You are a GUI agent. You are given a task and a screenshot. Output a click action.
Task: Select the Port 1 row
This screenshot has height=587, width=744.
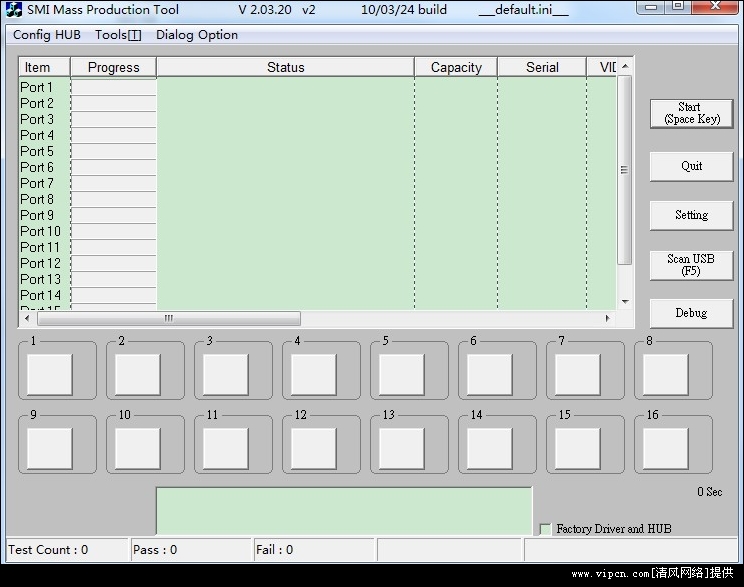(x=317, y=87)
